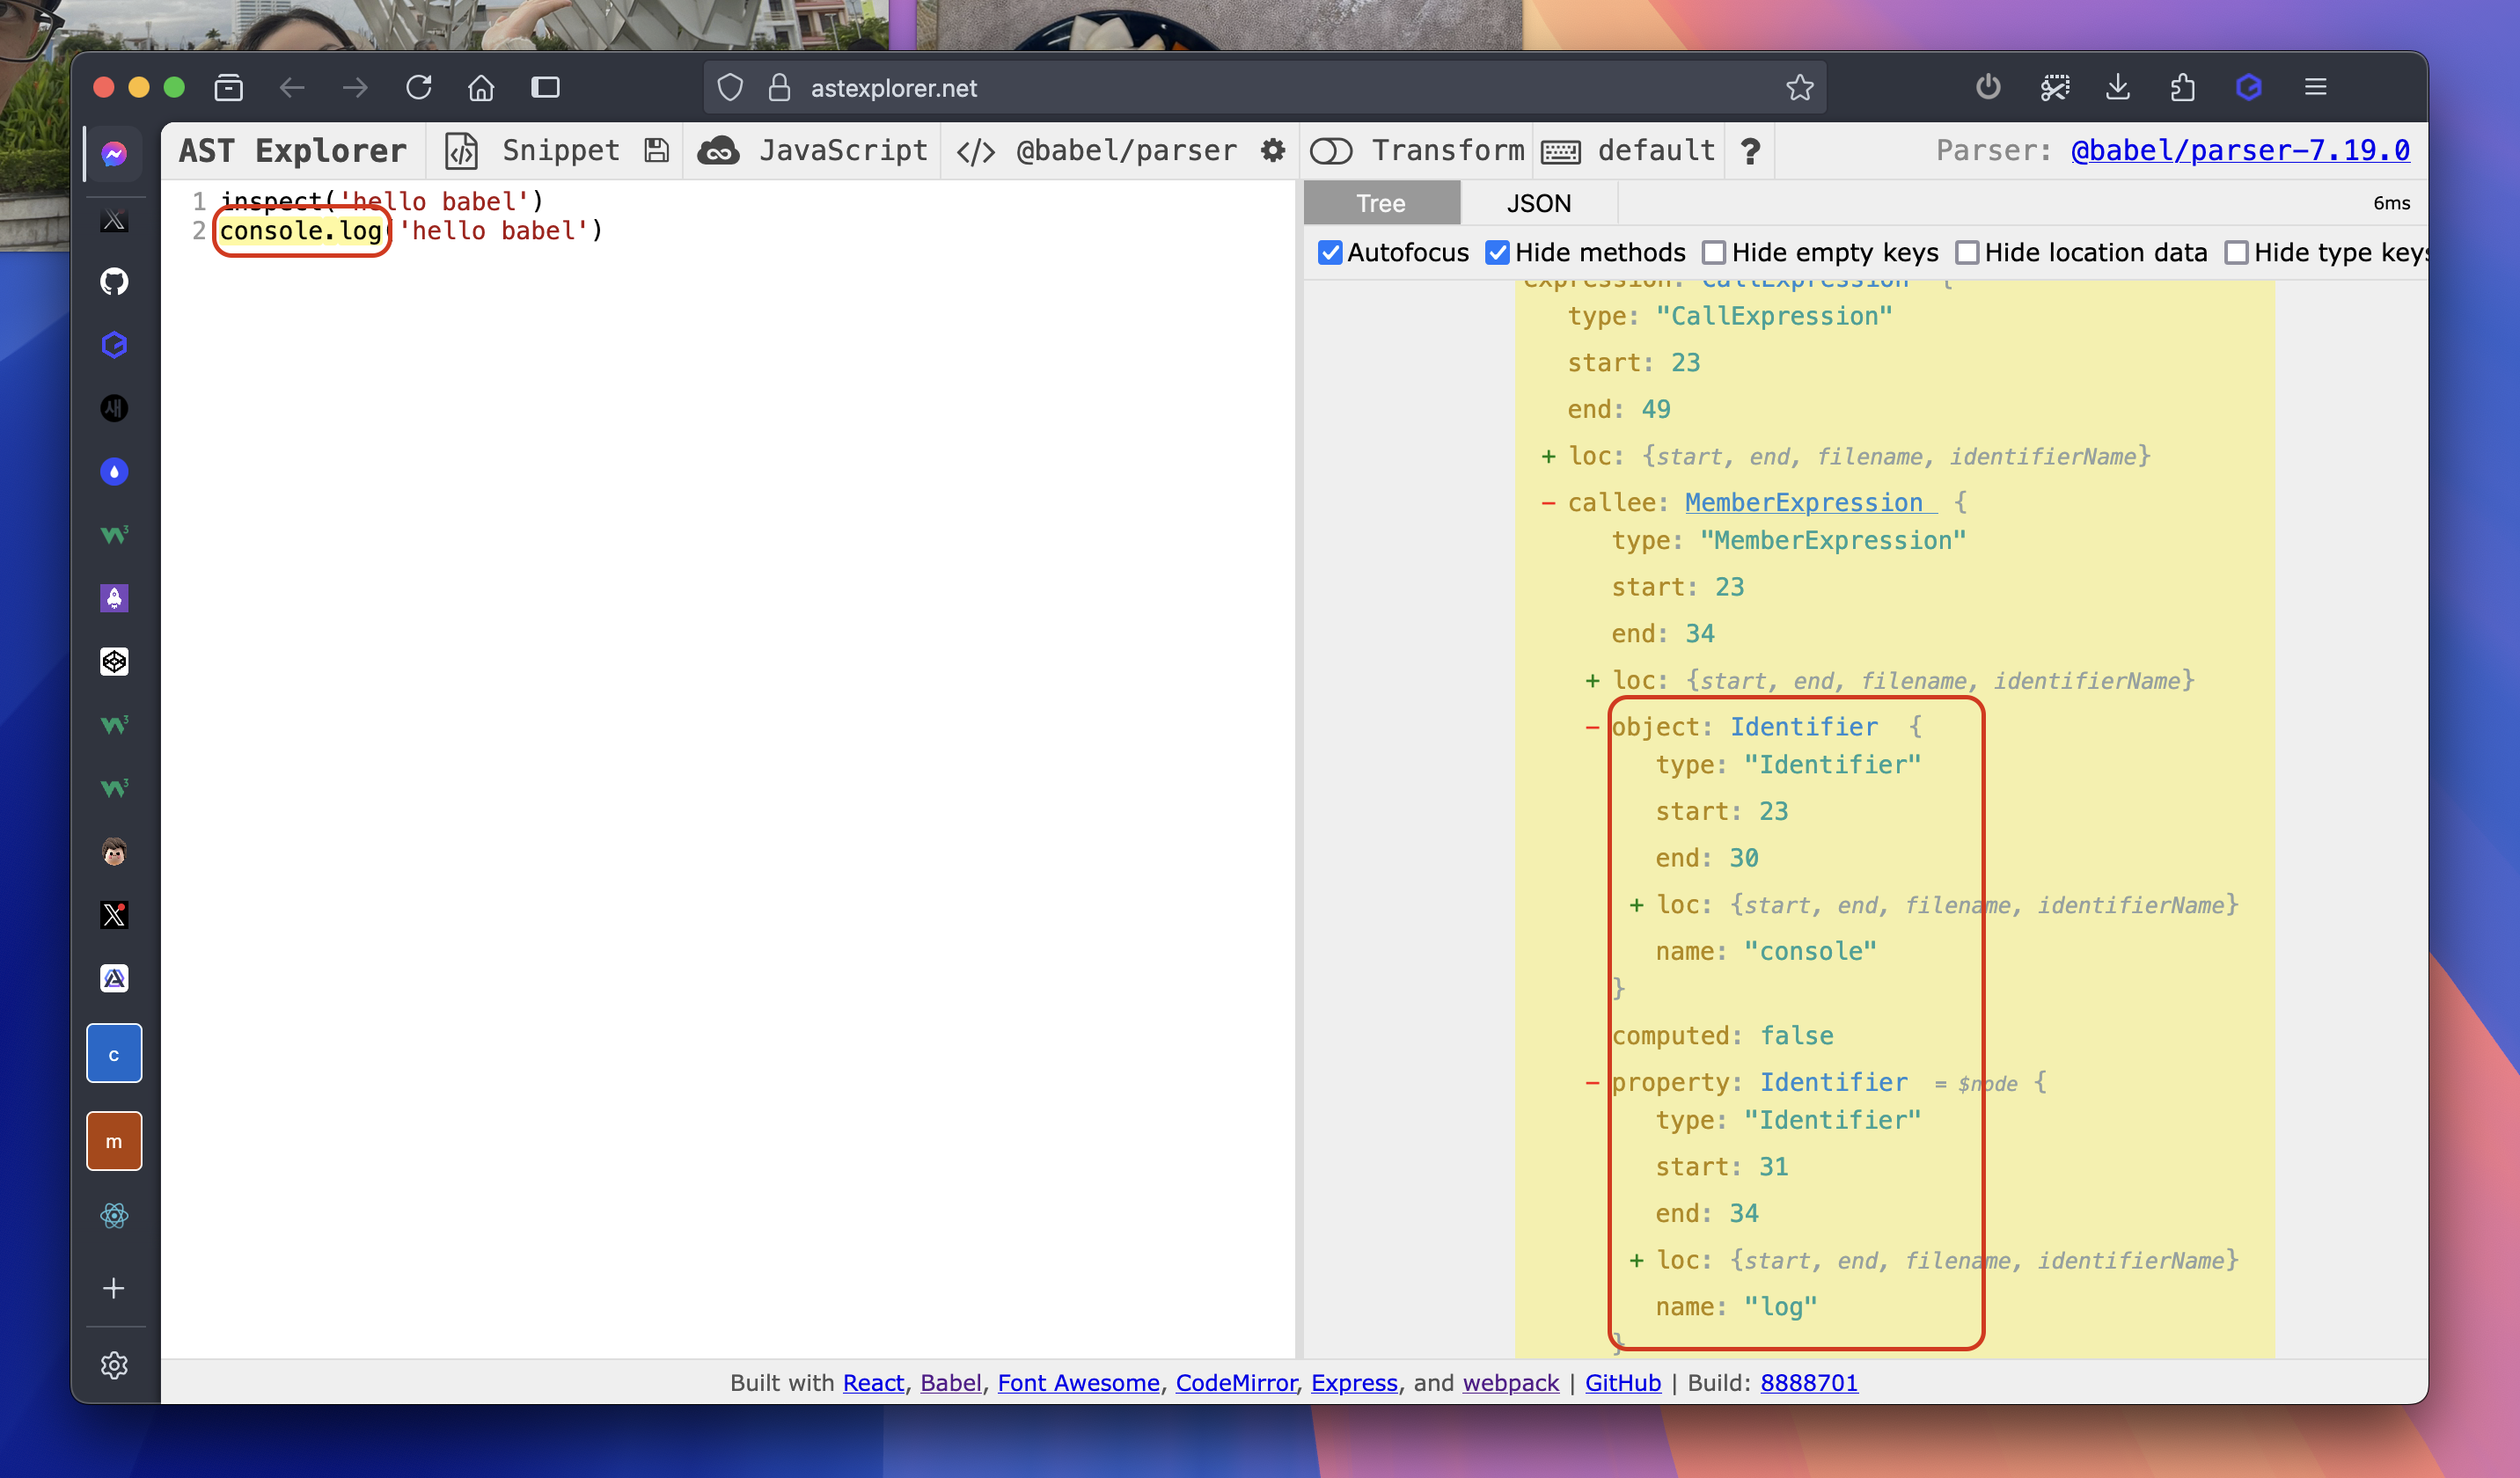The height and width of the screenshot is (1478, 2520).
Task: Collapse the property Identifier node
Action: pos(1592,1082)
